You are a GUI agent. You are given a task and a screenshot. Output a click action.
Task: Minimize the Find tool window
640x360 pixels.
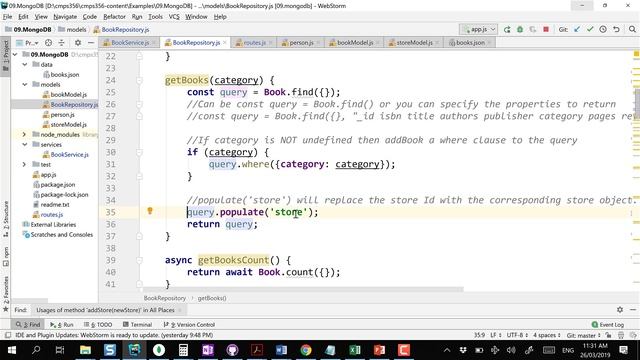click(x=633, y=310)
